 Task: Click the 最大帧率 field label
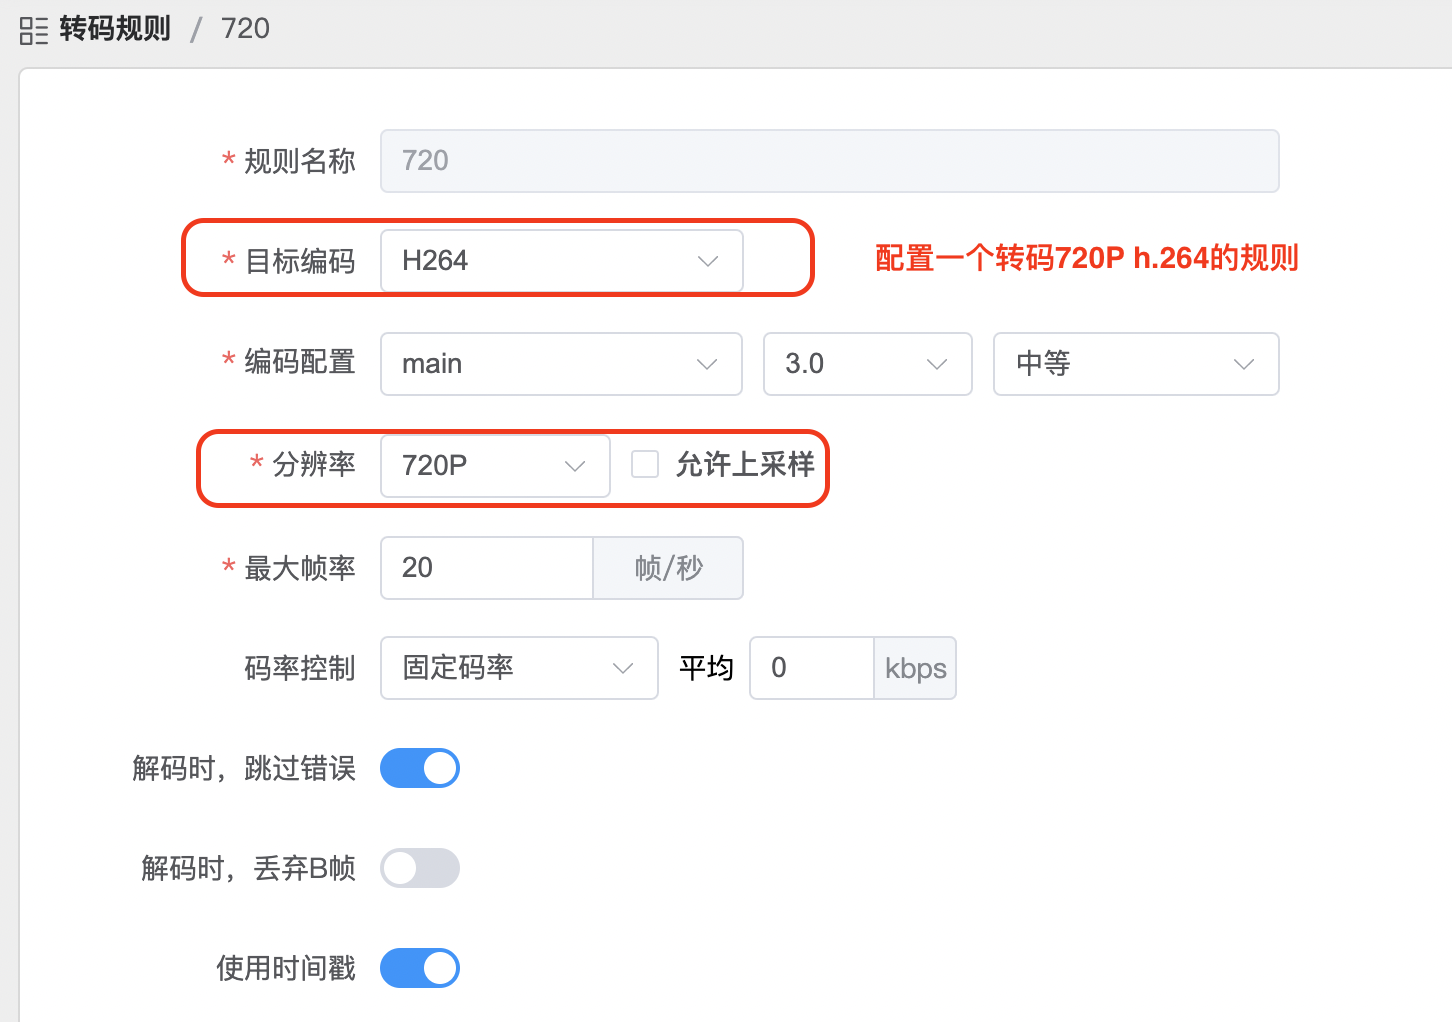(x=300, y=568)
